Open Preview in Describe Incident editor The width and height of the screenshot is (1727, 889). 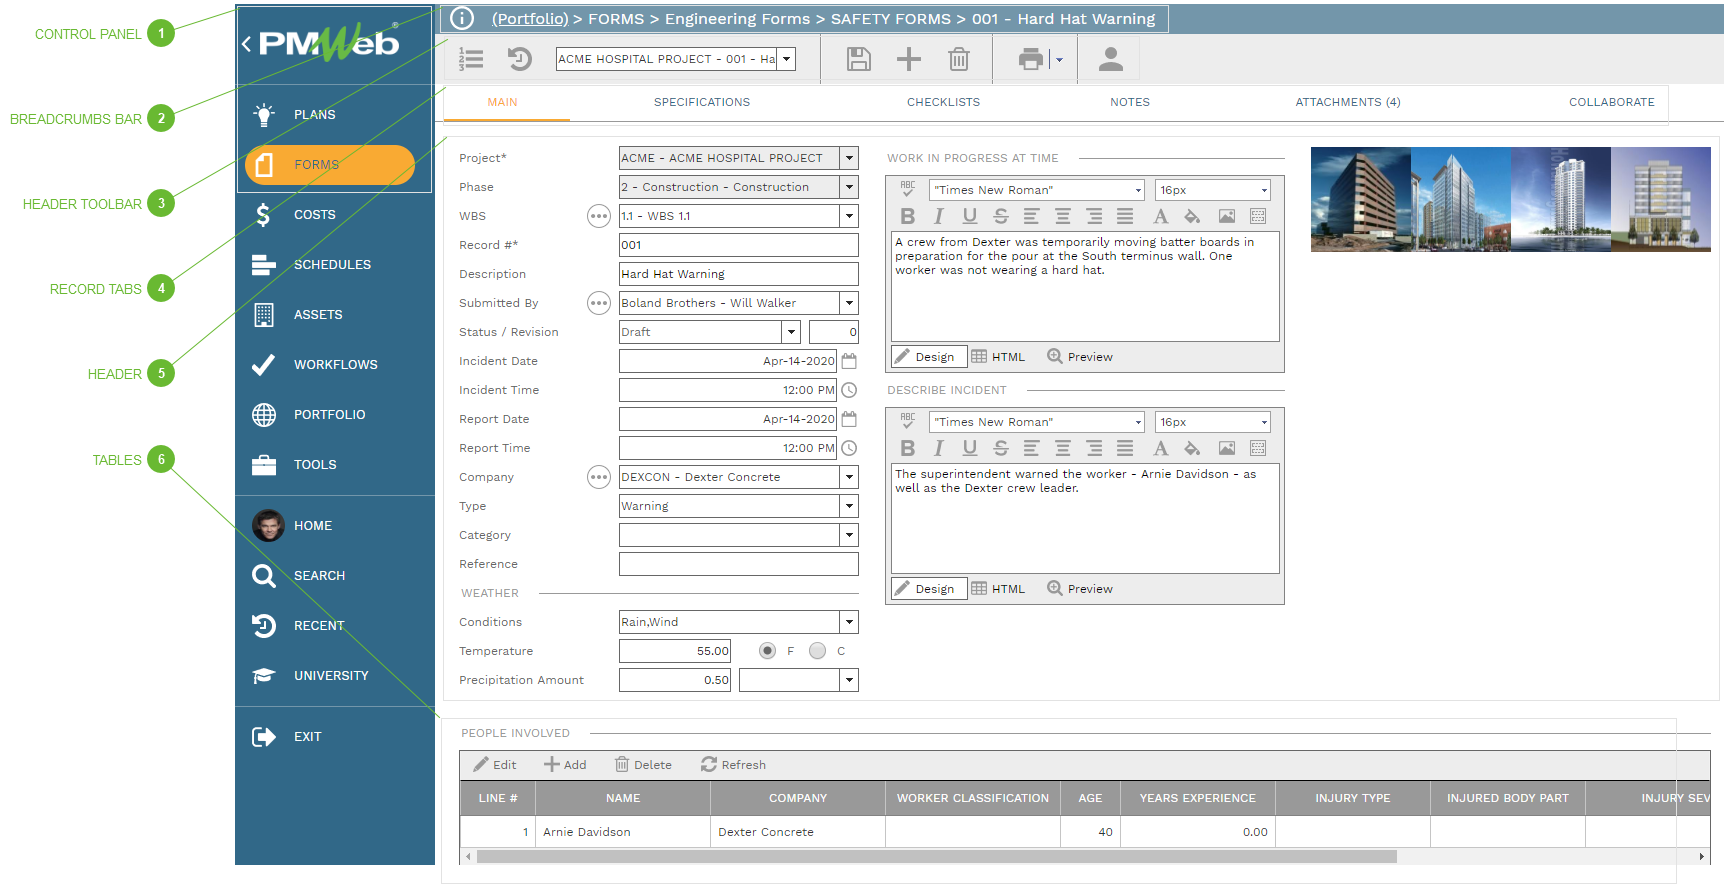pos(1079,589)
